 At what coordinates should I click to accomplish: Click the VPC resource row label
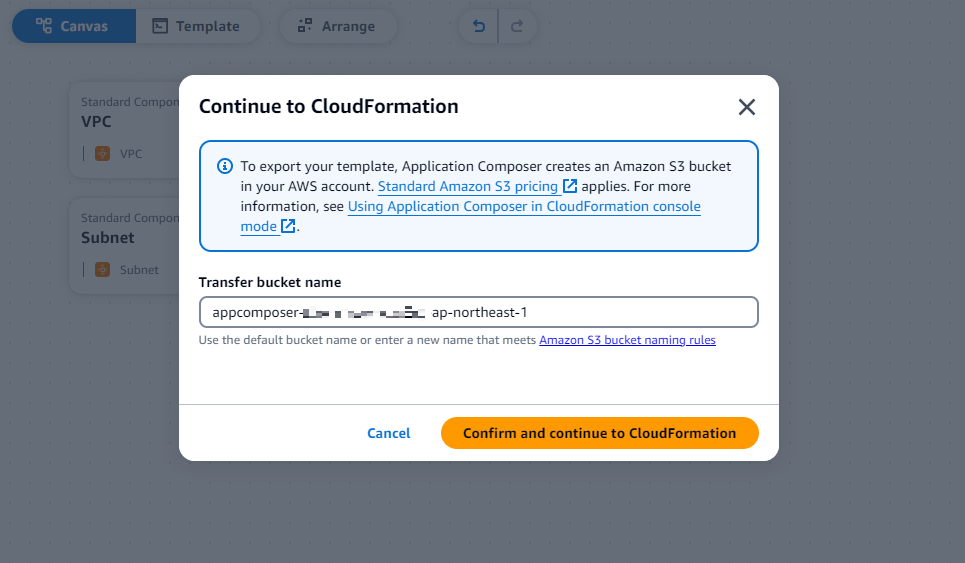[131, 154]
